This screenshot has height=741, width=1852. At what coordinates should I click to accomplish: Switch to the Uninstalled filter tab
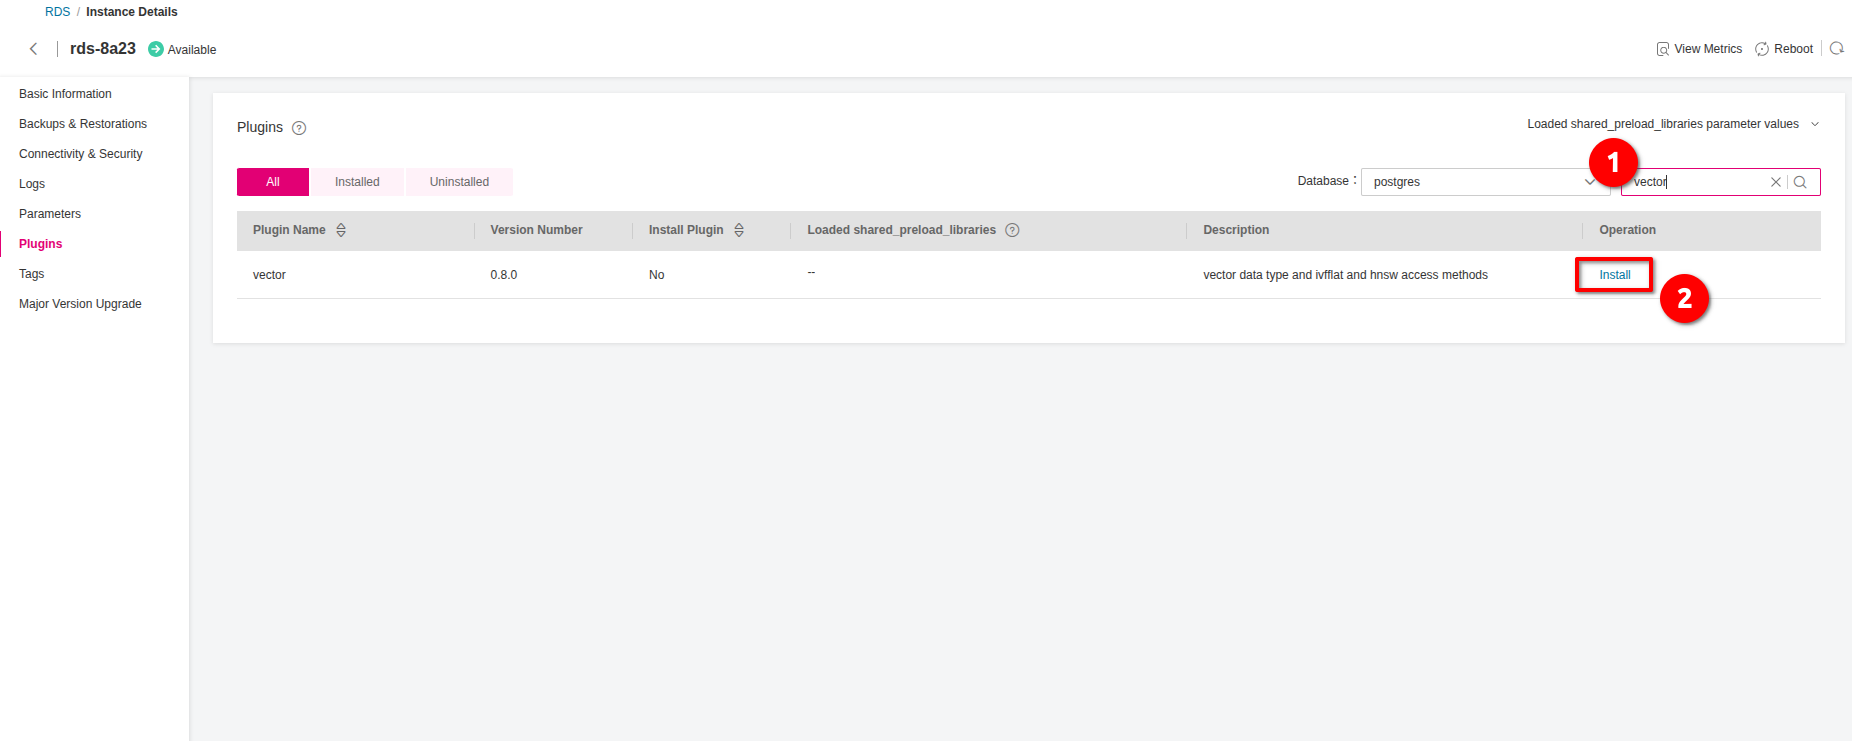point(459,182)
